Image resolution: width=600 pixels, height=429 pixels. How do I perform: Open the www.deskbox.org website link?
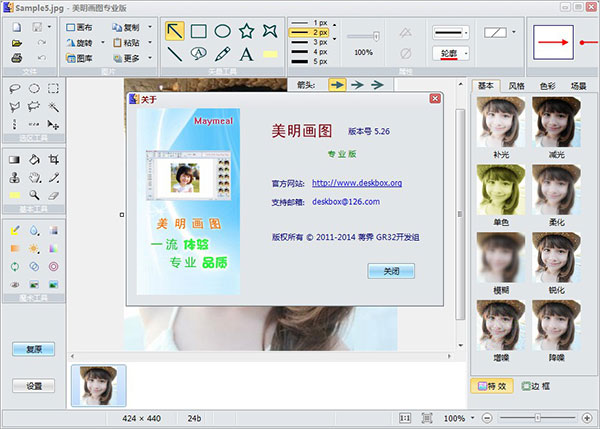[356, 183]
